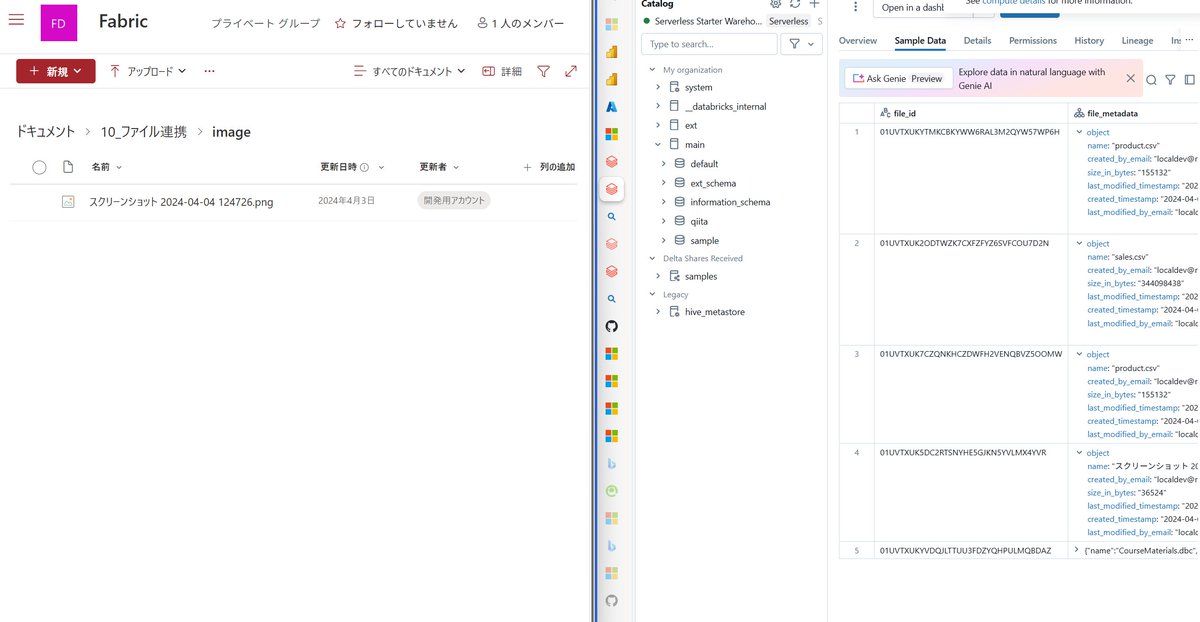Click the red 新規 button
The height and width of the screenshot is (622, 1200).
[56, 71]
